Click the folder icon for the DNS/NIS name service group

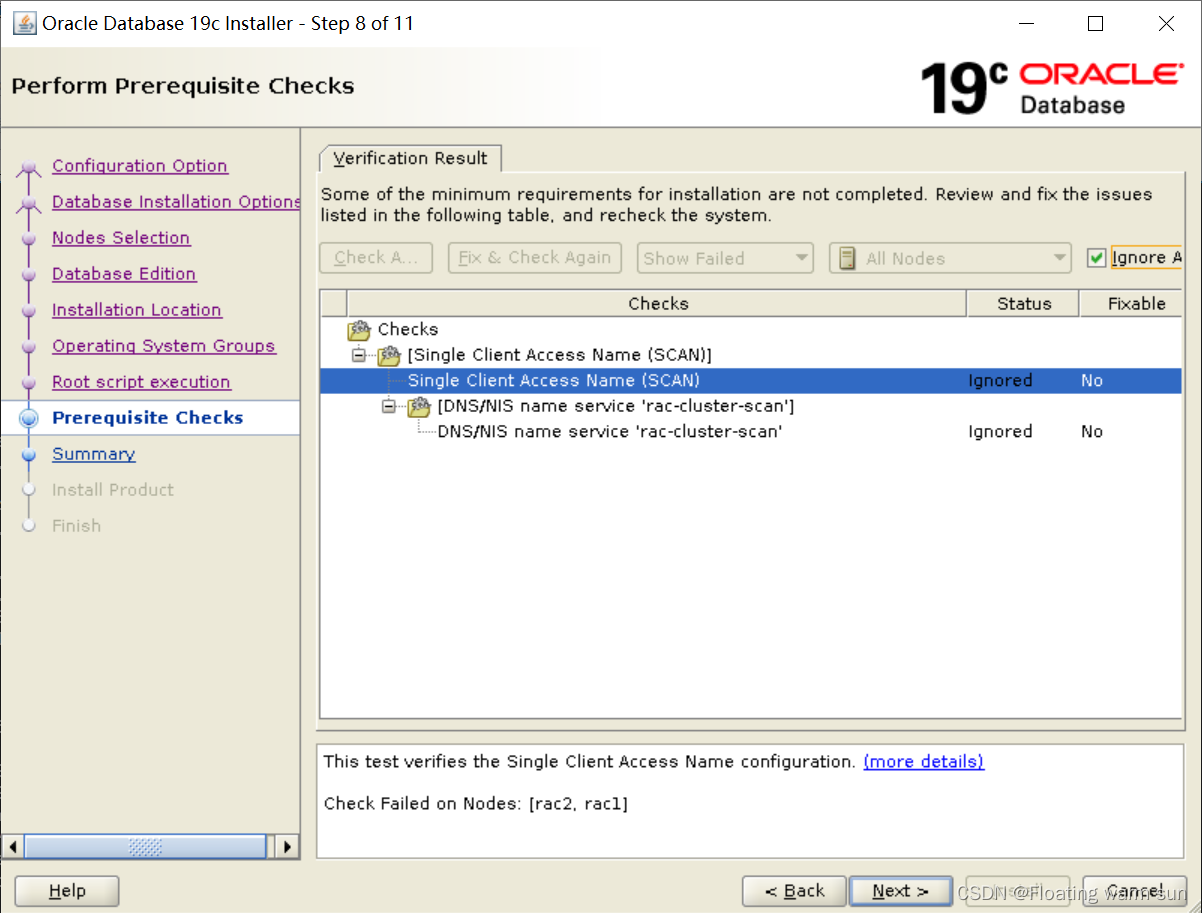point(418,406)
